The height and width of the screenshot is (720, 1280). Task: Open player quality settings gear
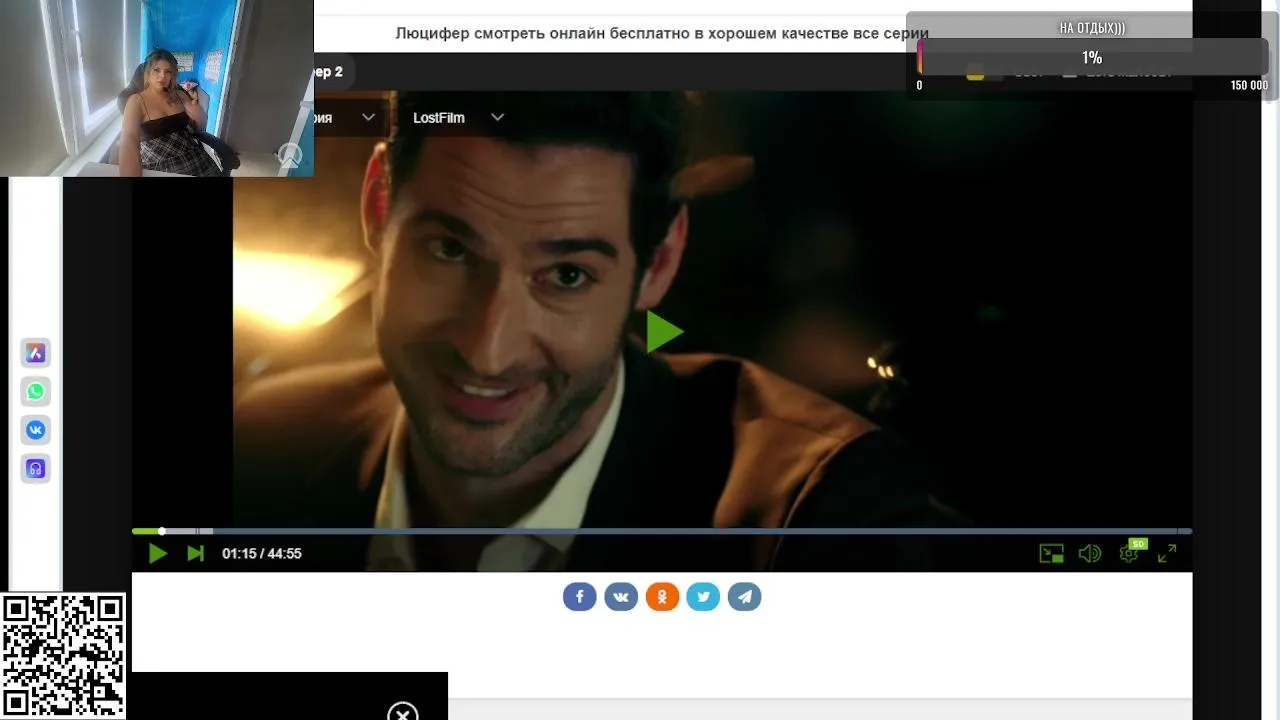1129,552
